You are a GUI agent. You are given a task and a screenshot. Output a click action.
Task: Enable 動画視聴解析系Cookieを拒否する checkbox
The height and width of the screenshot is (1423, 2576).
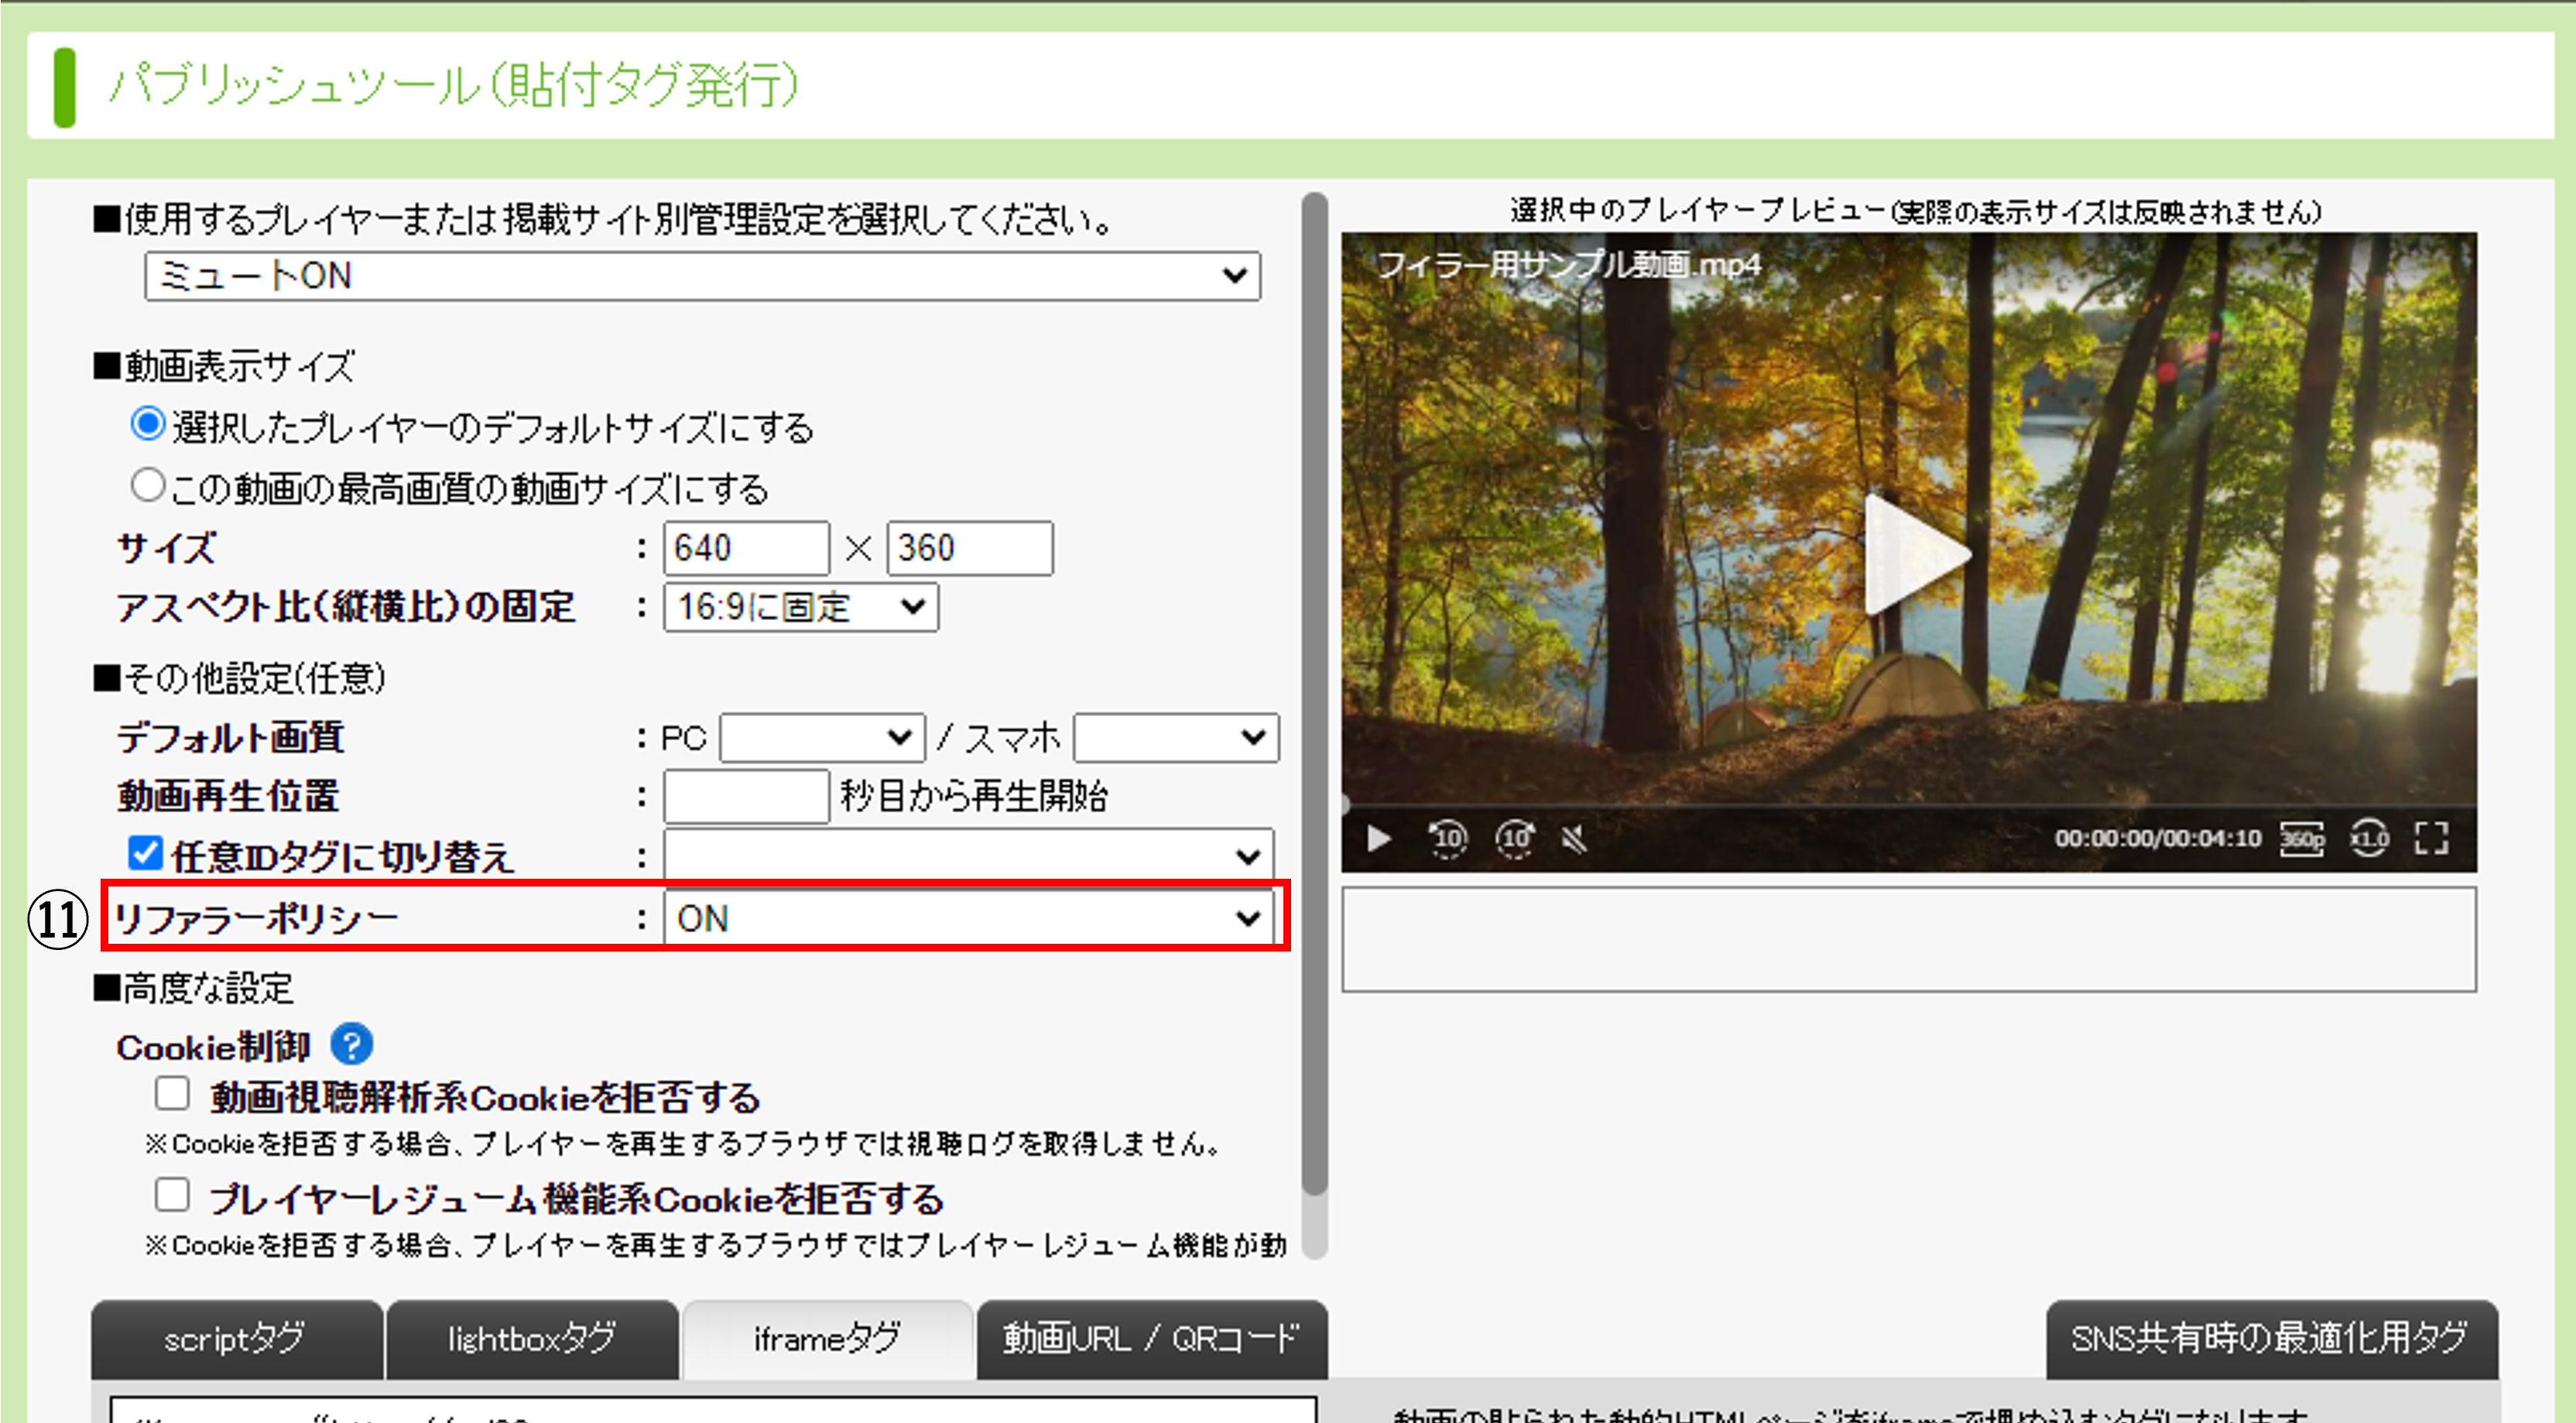pos(172,1093)
